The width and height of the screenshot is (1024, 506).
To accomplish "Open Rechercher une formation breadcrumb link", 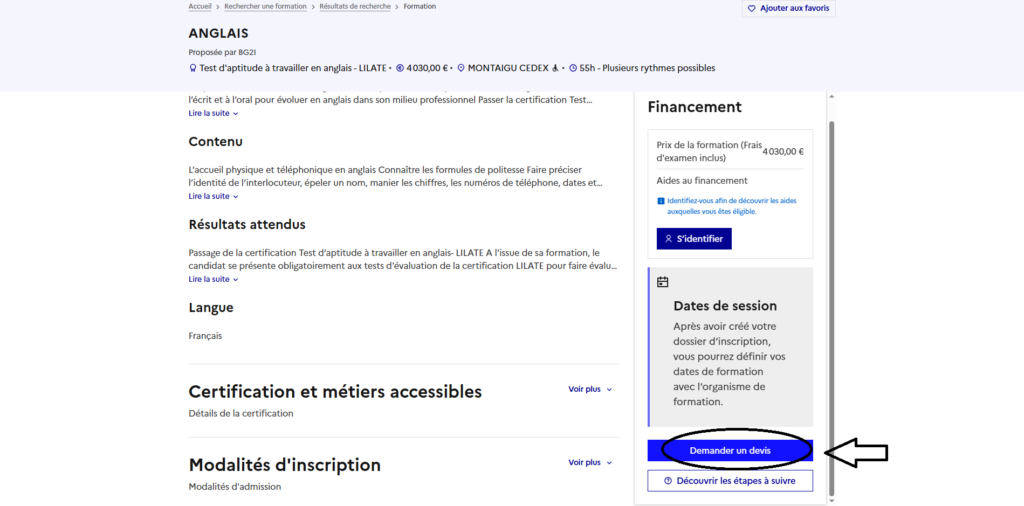I will point(266,6).
